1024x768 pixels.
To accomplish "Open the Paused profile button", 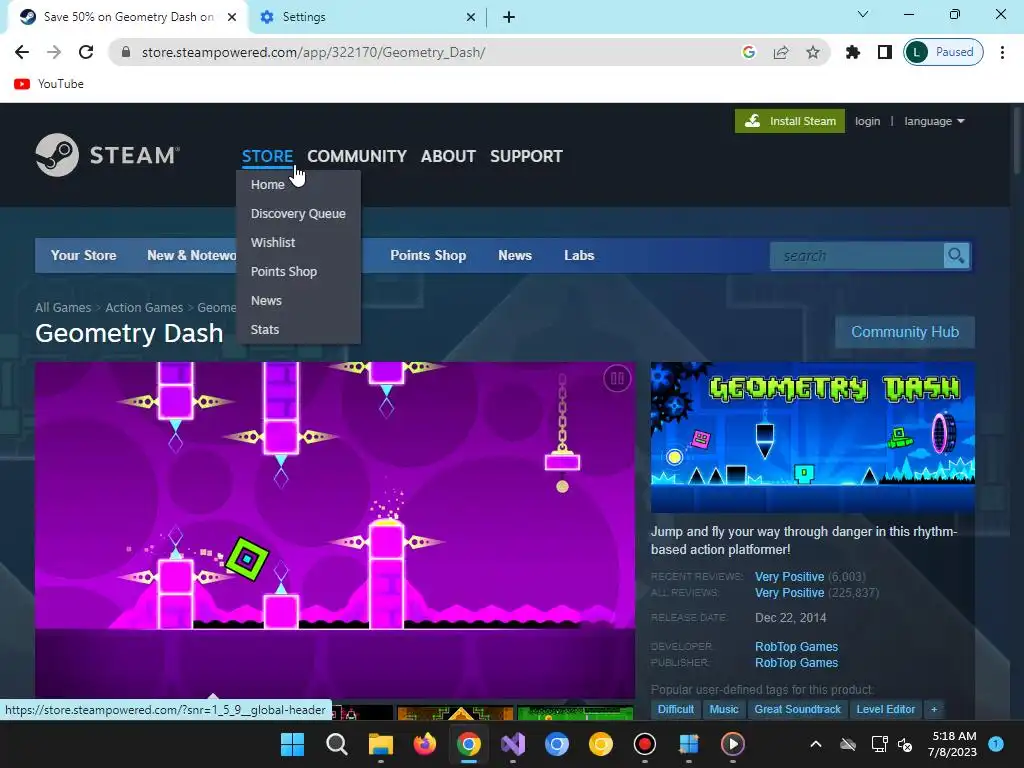I will click(943, 52).
